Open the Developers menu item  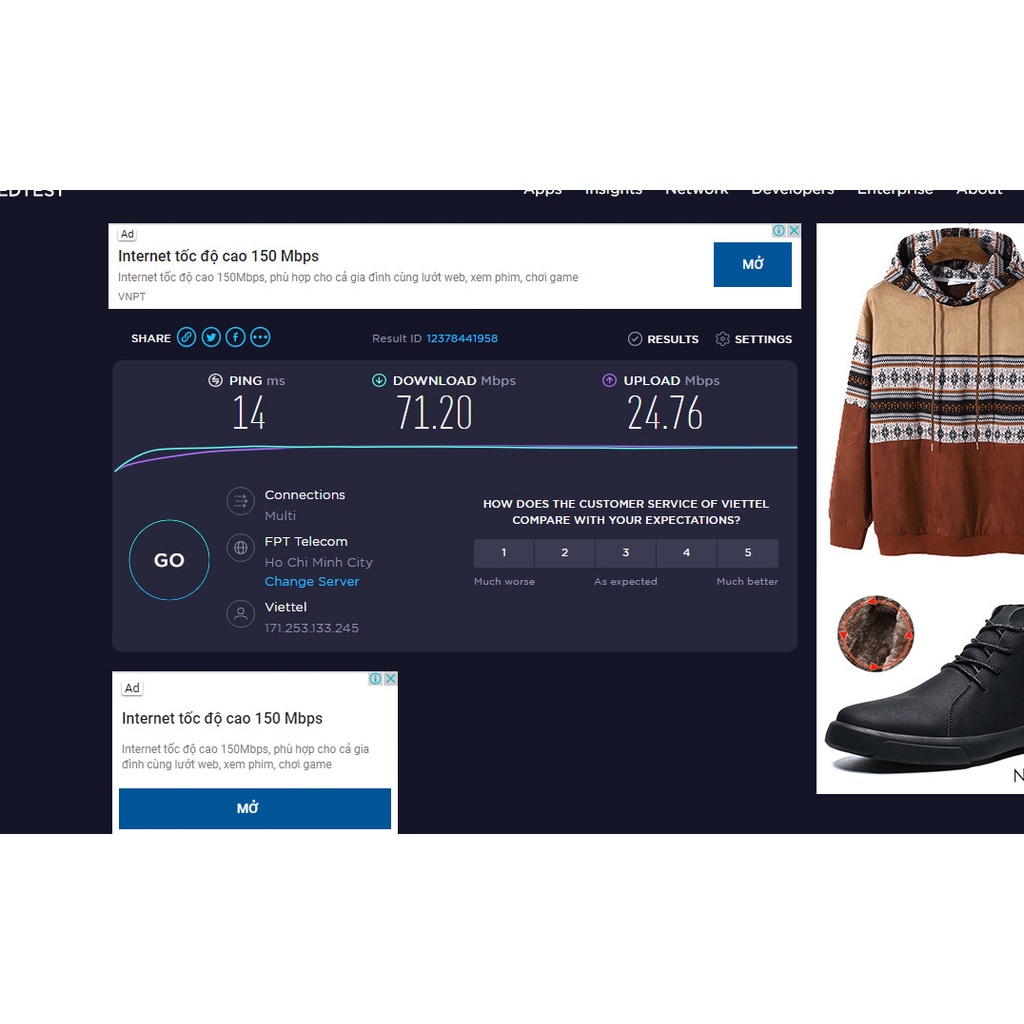[x=792, y=192]
